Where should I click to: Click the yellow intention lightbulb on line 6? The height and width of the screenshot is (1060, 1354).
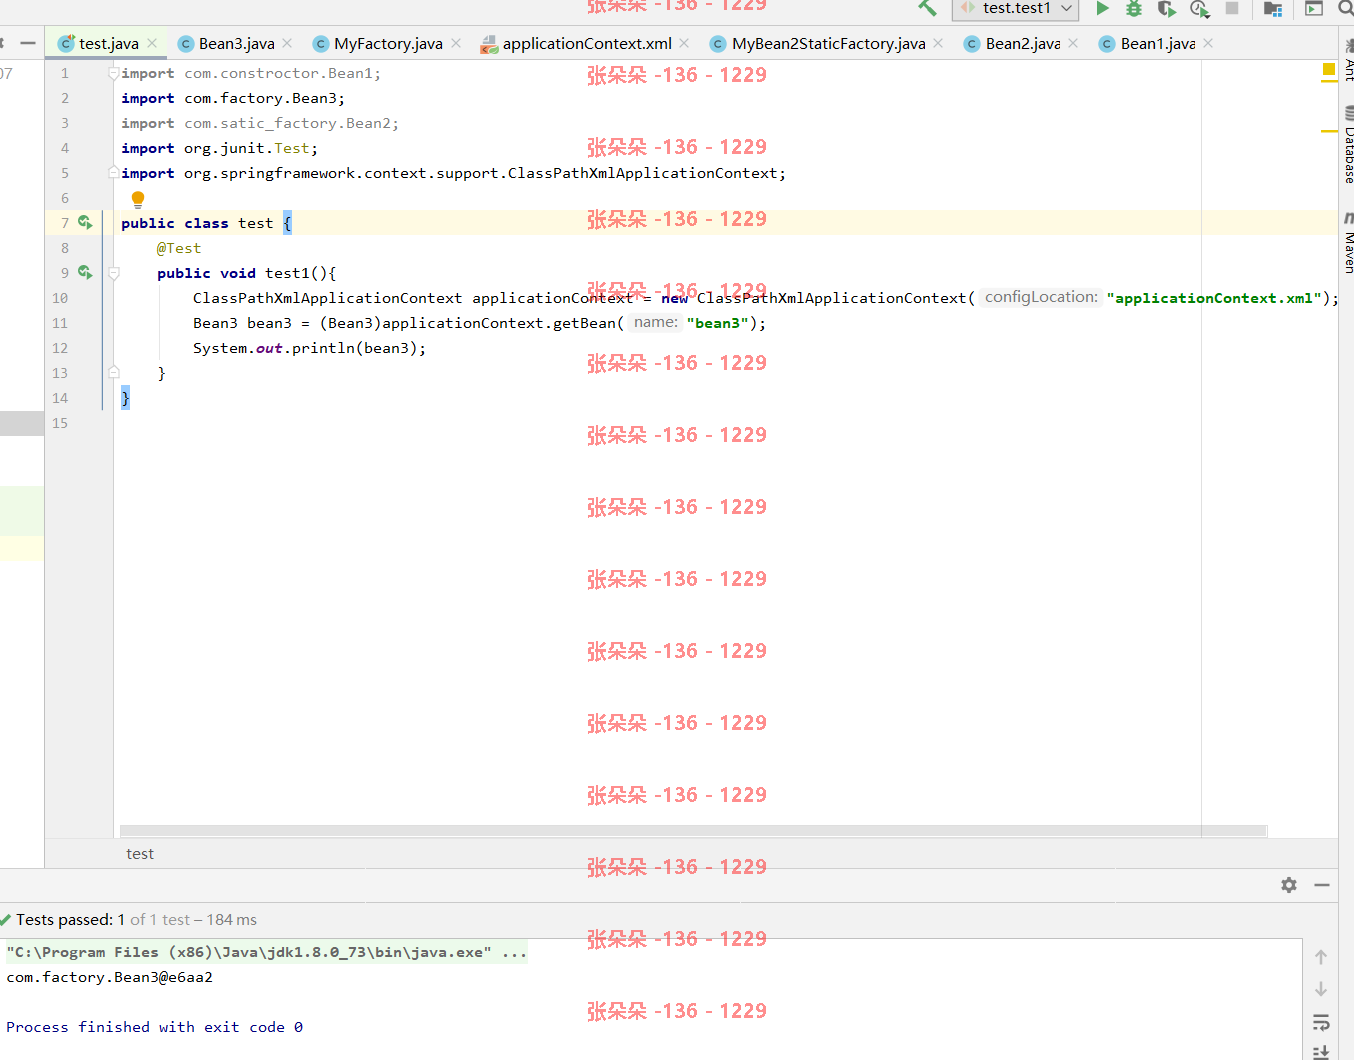click(138, 199)
